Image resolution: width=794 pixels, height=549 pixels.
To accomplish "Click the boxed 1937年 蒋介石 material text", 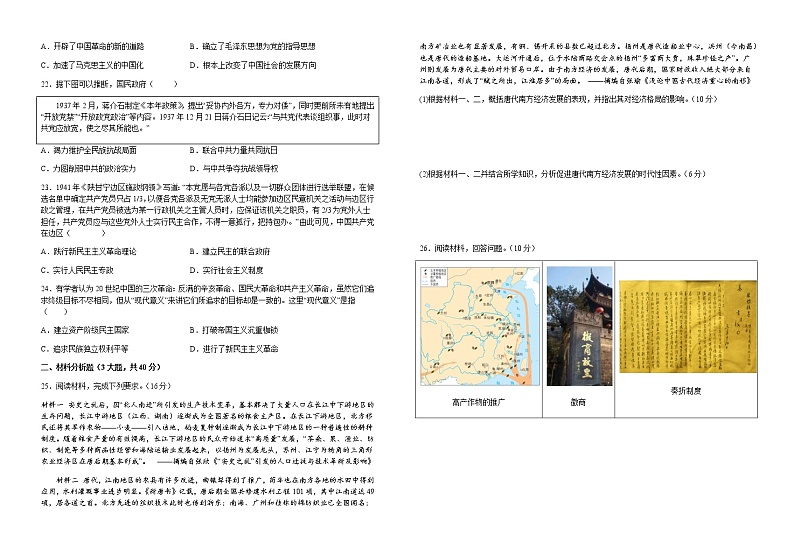I will [208, 120].
